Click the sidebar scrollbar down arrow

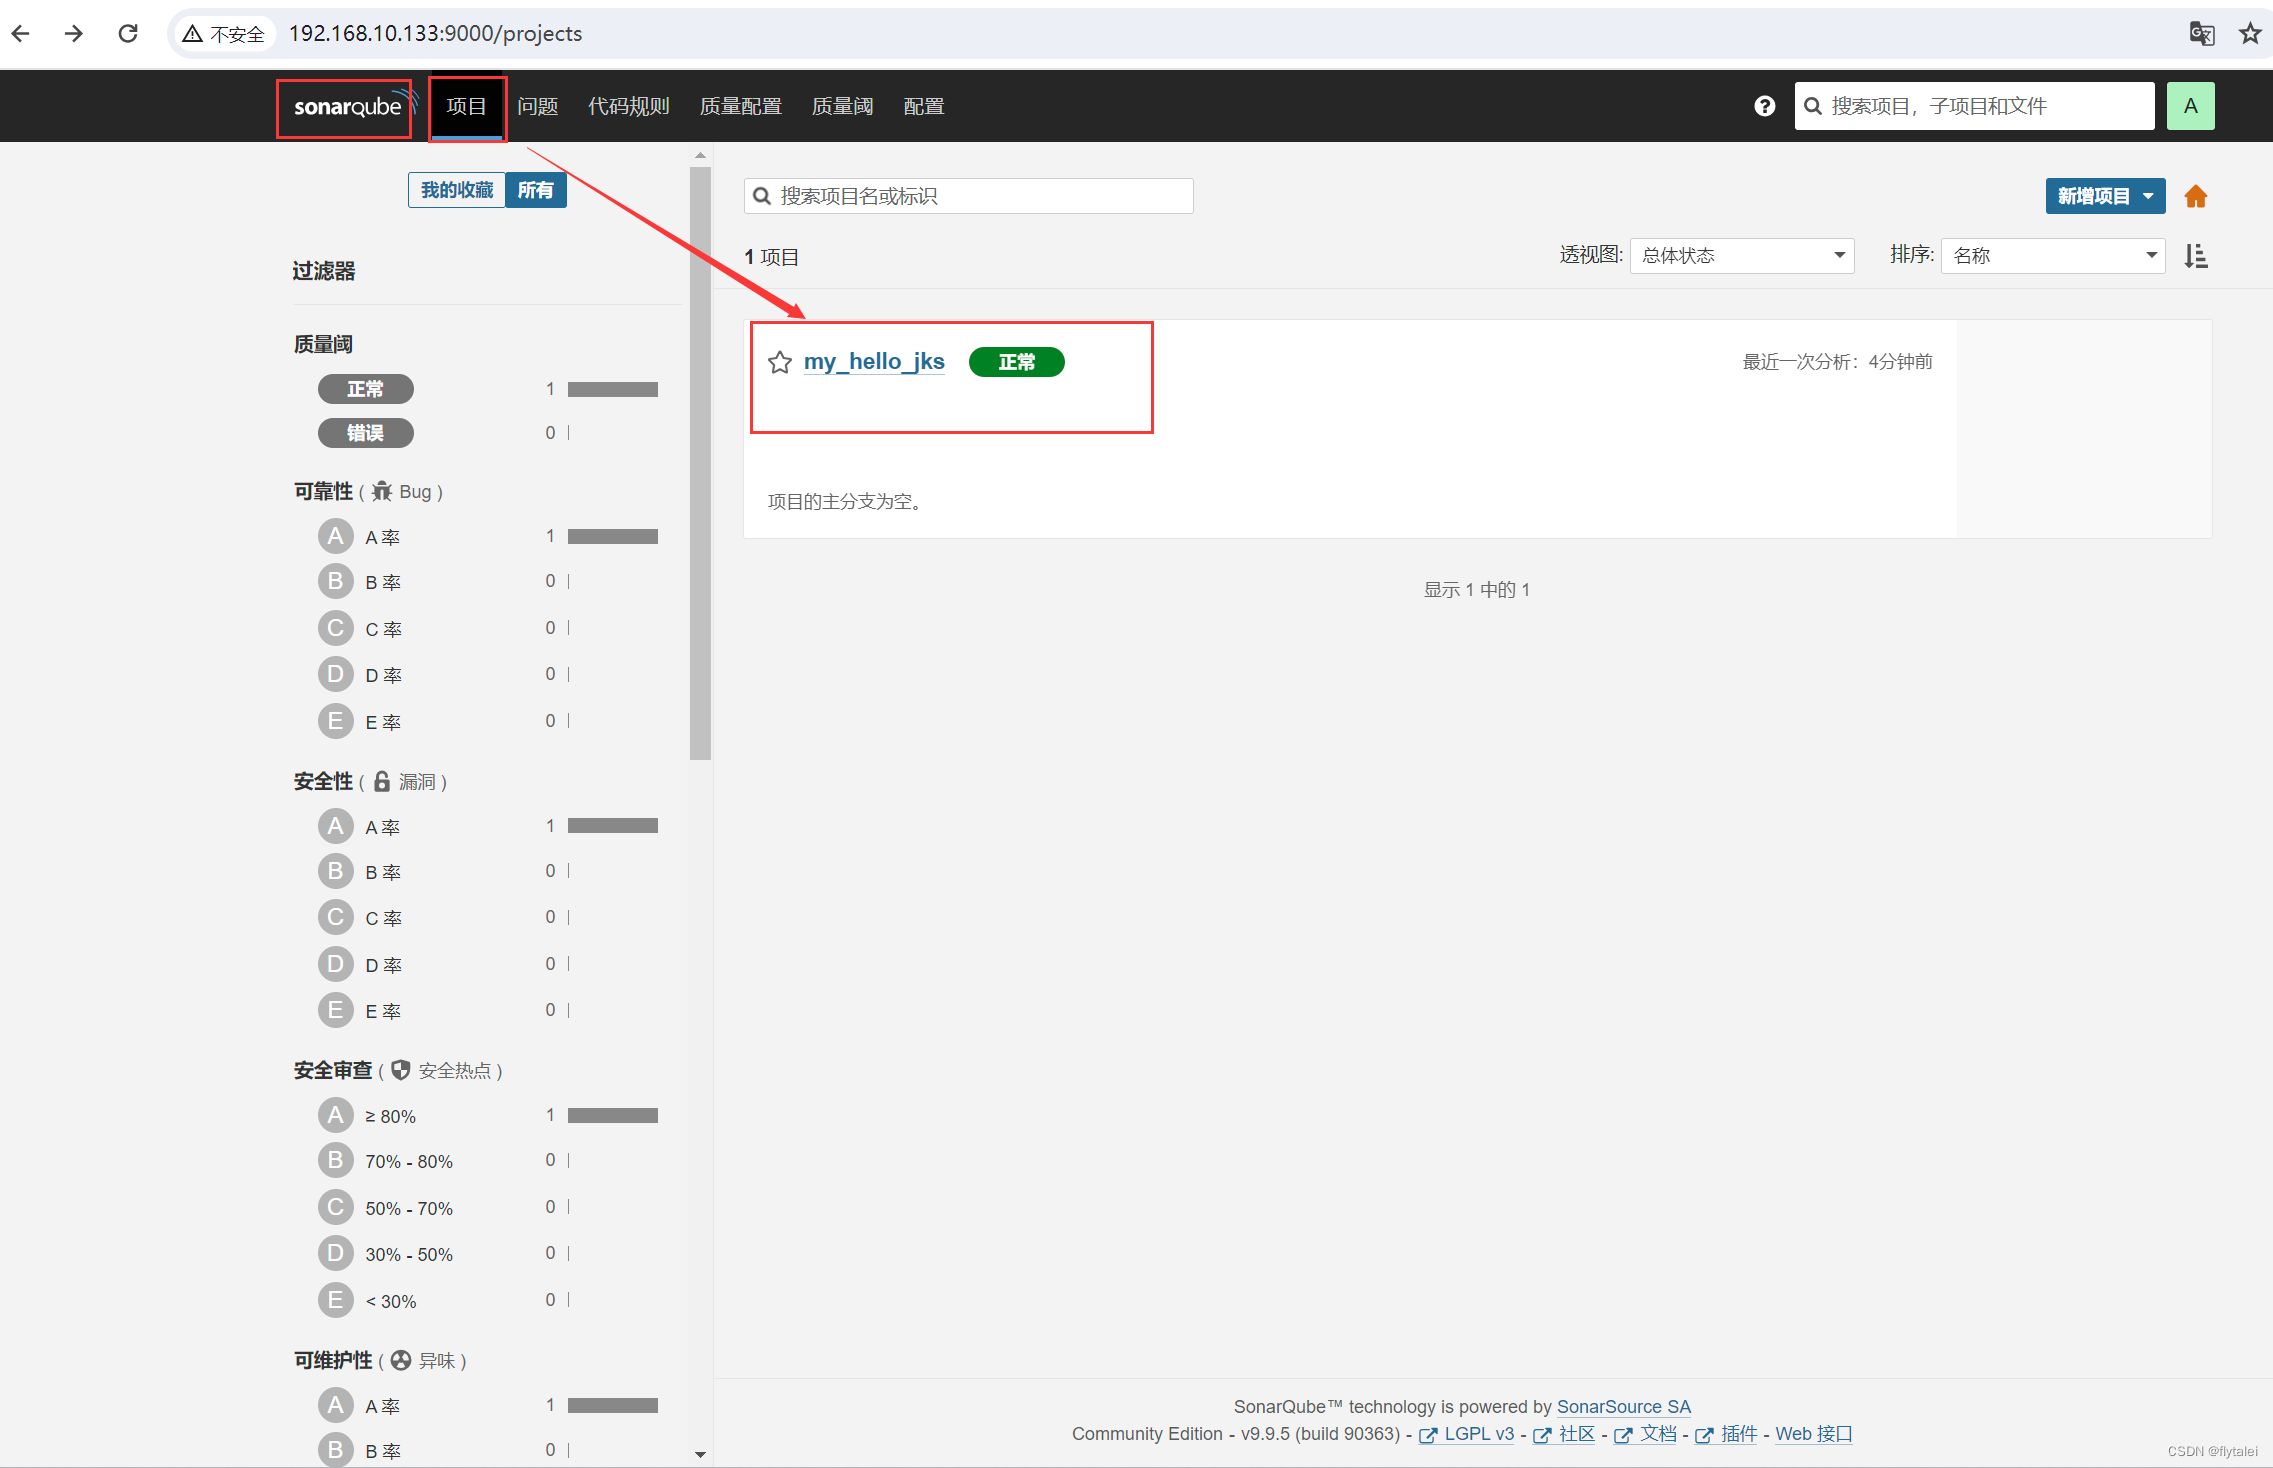coord(700,1454)
